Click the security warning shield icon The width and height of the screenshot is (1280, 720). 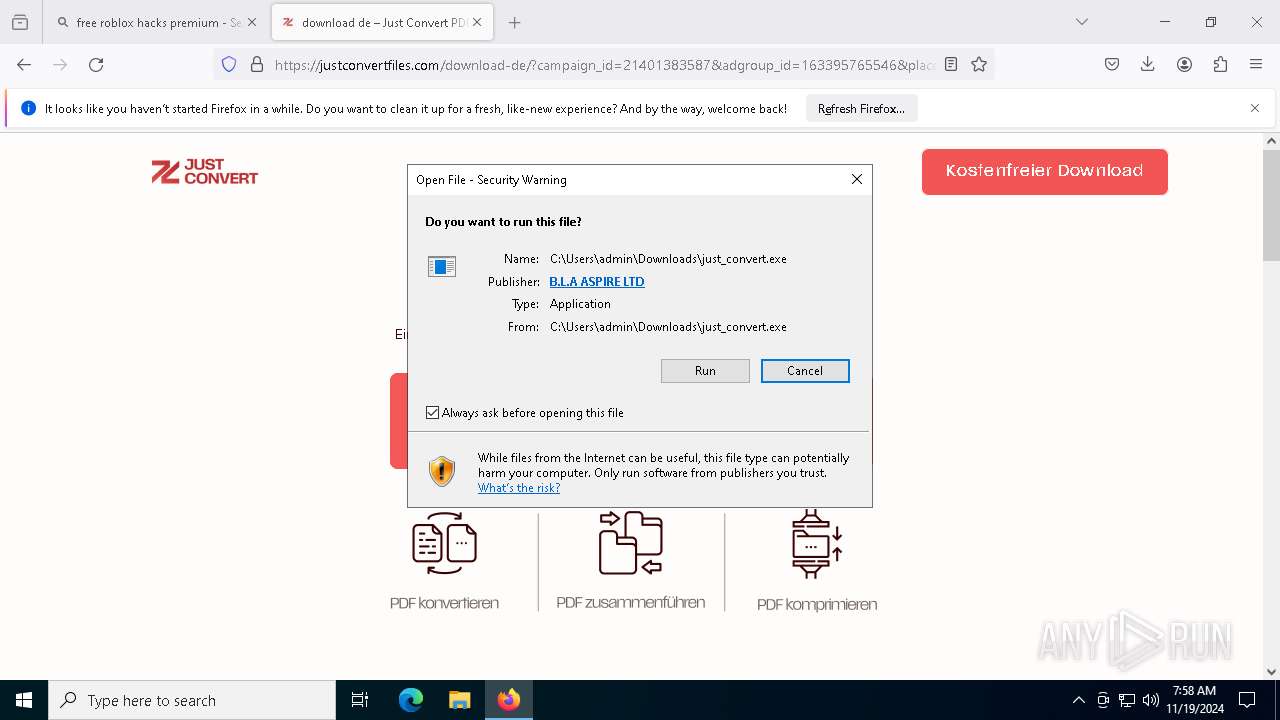442,471
